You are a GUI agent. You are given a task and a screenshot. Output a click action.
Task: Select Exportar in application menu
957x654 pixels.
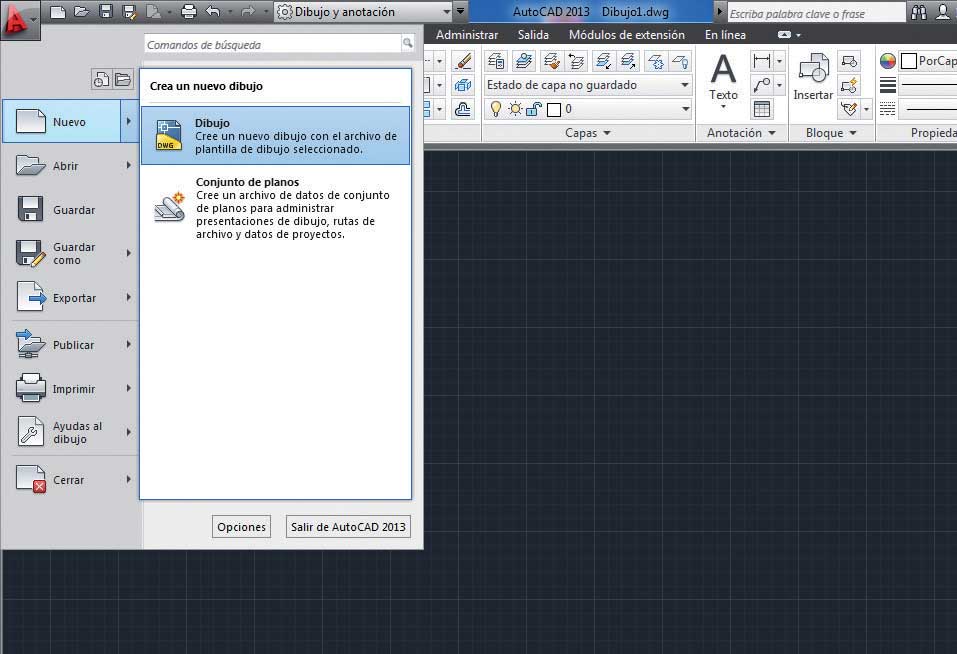pos(71,298)
